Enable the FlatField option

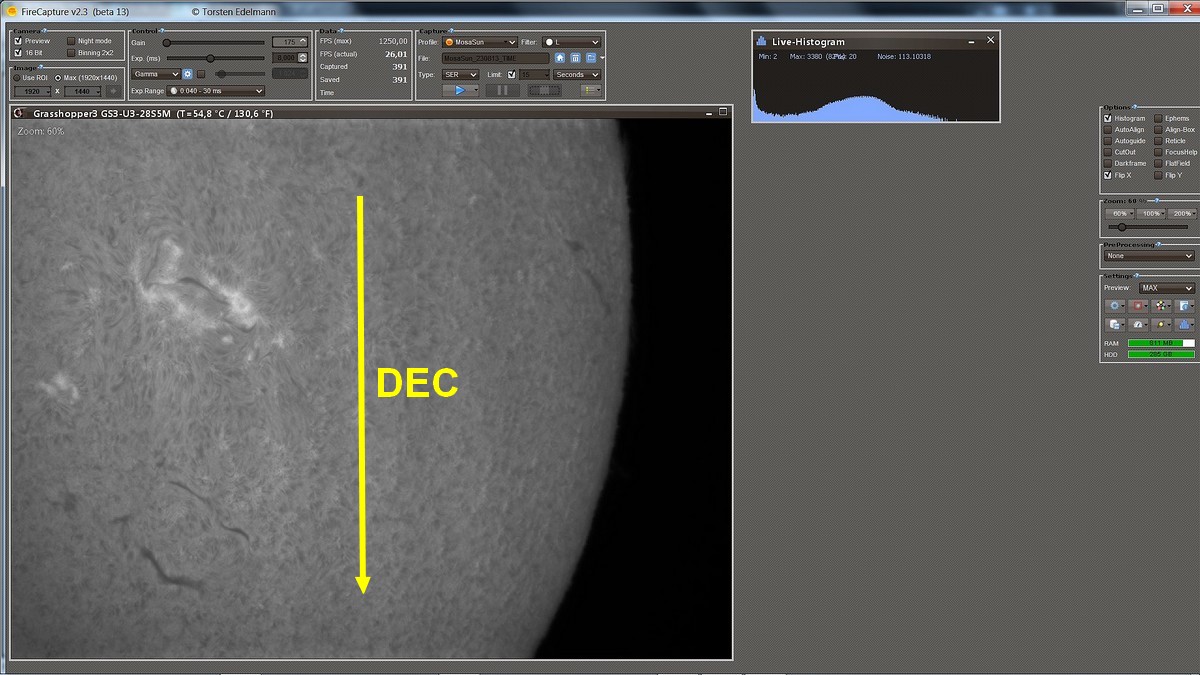point(1158,163)
